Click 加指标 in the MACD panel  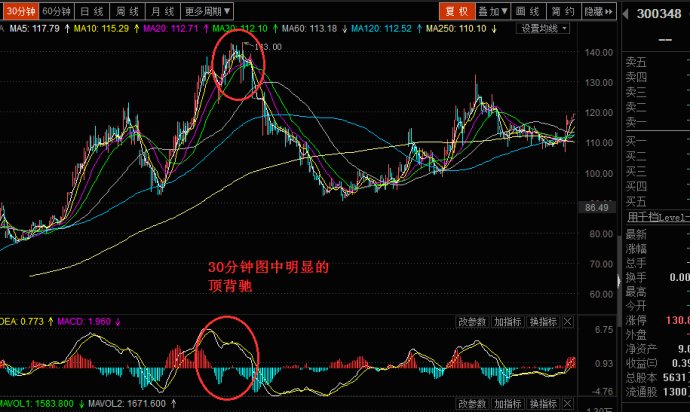(x=508, y=322)
